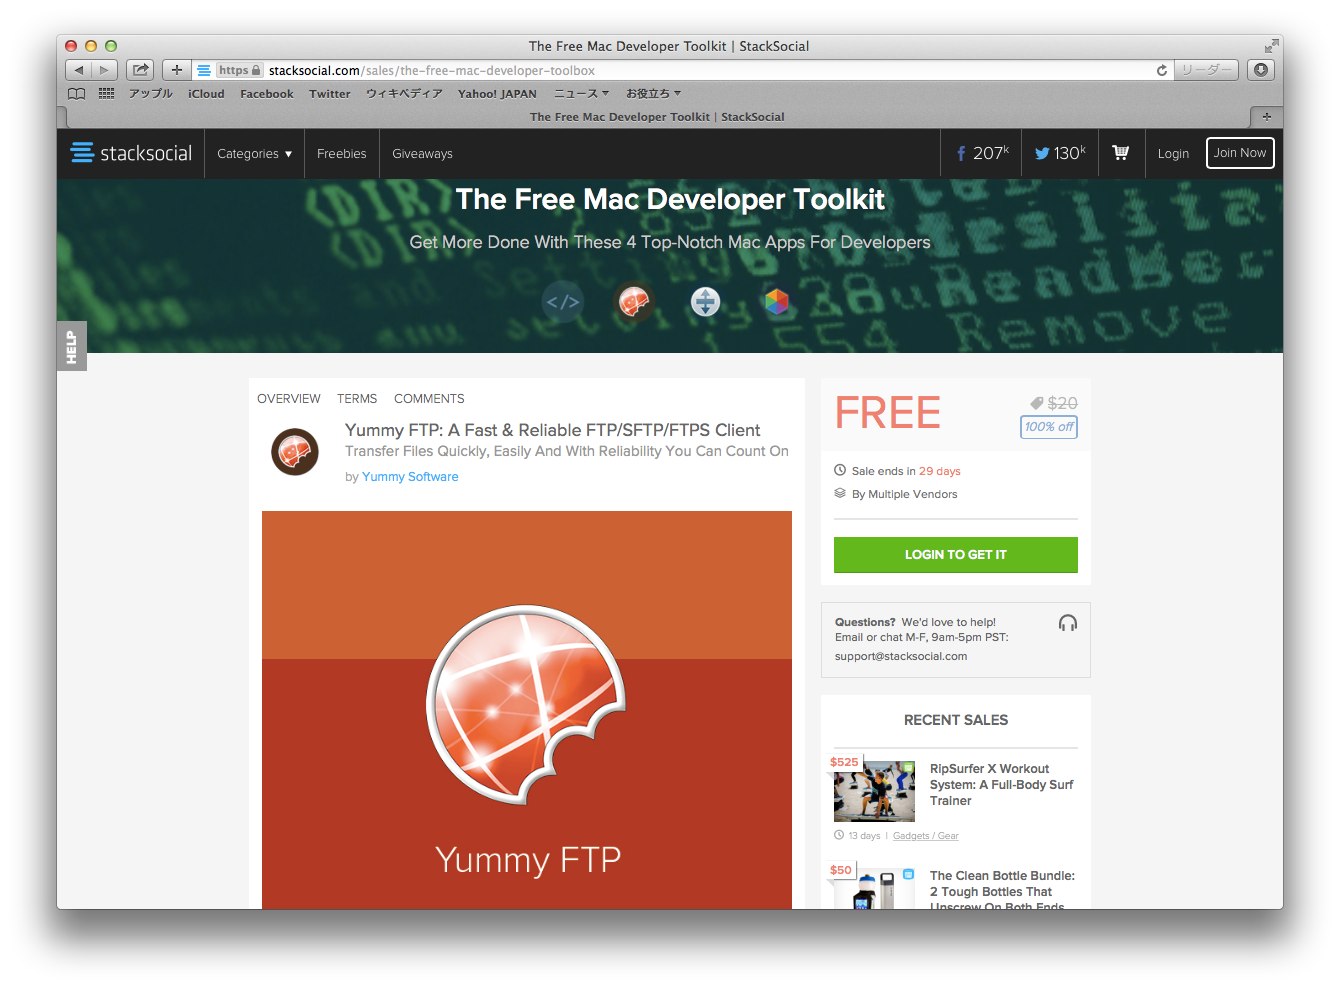Toggle the Reader button in address bar
The width and height of the screenshot is (1340, 988).
[x=1206, y=70]
